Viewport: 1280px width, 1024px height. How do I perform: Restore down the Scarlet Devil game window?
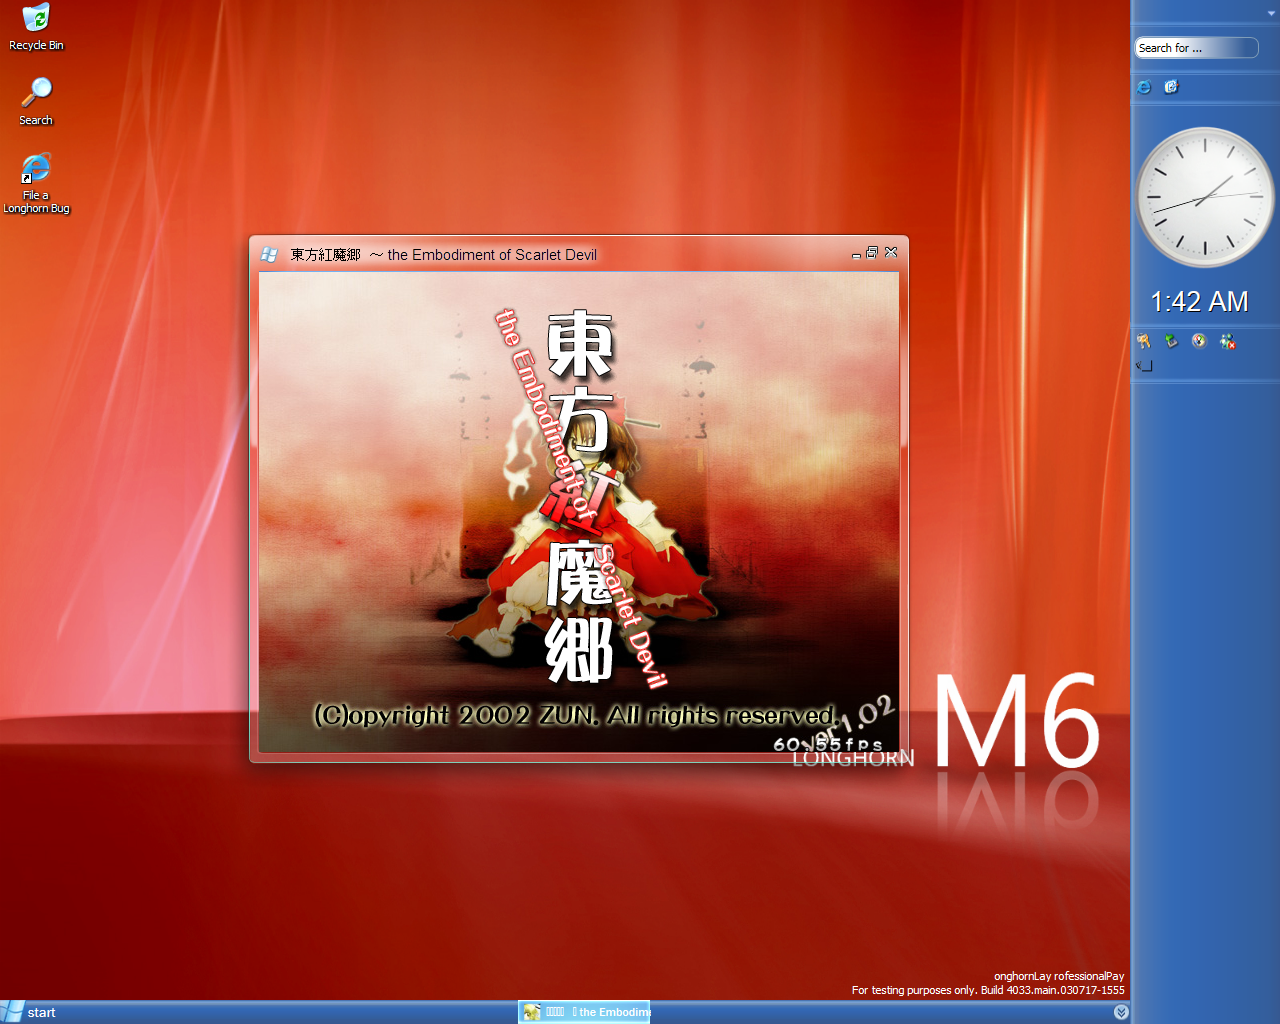point(872,253)
